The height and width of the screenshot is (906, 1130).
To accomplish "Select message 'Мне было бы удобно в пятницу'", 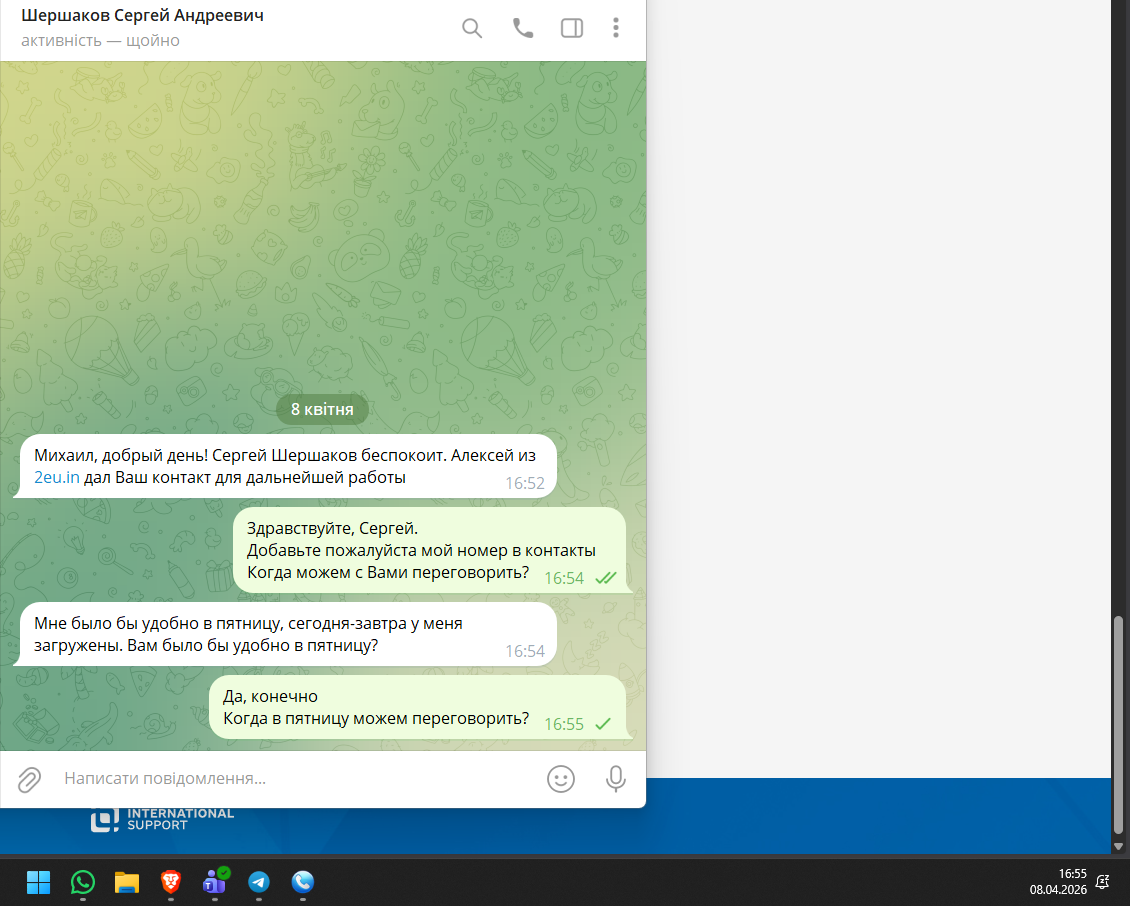I will [x=288, y=634].
